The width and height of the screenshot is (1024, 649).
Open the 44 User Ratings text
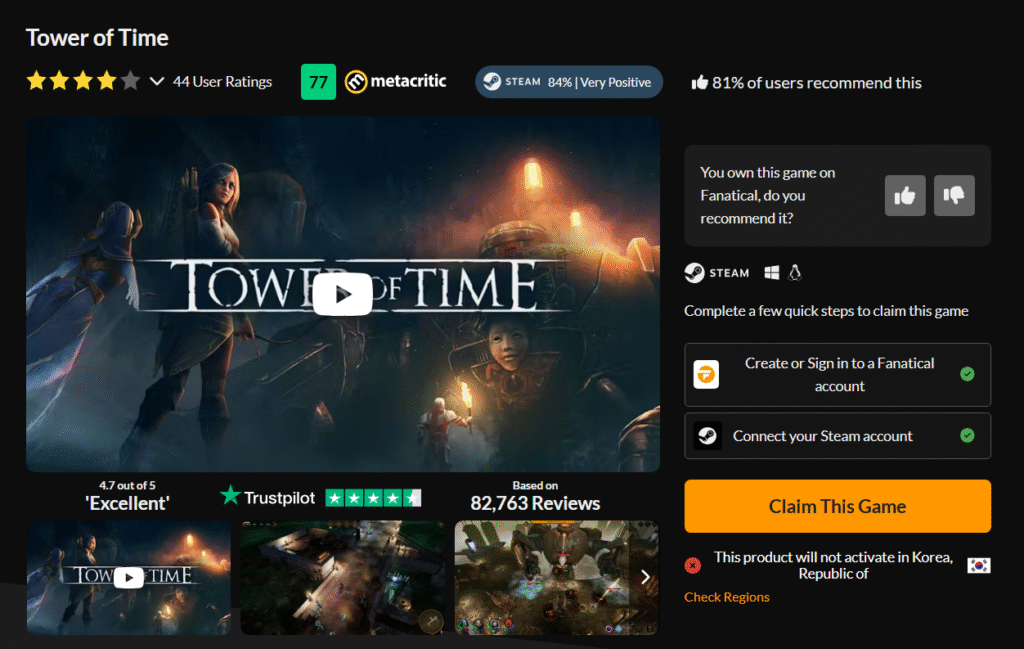tap(222, 82)
